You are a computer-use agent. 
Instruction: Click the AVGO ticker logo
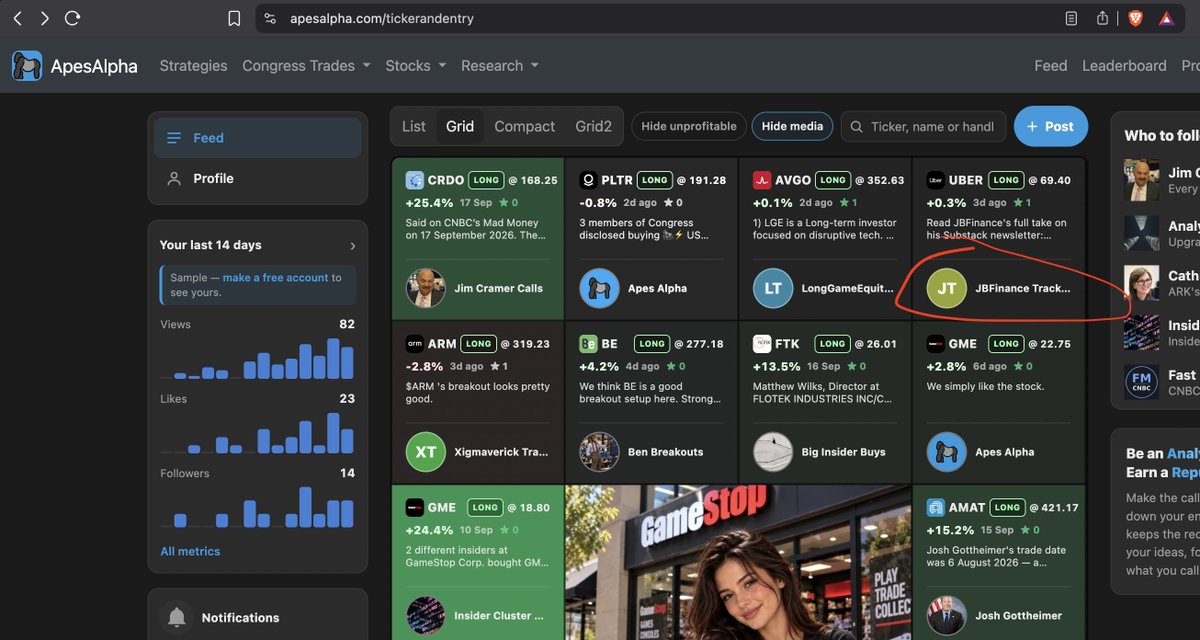(762, 180)
